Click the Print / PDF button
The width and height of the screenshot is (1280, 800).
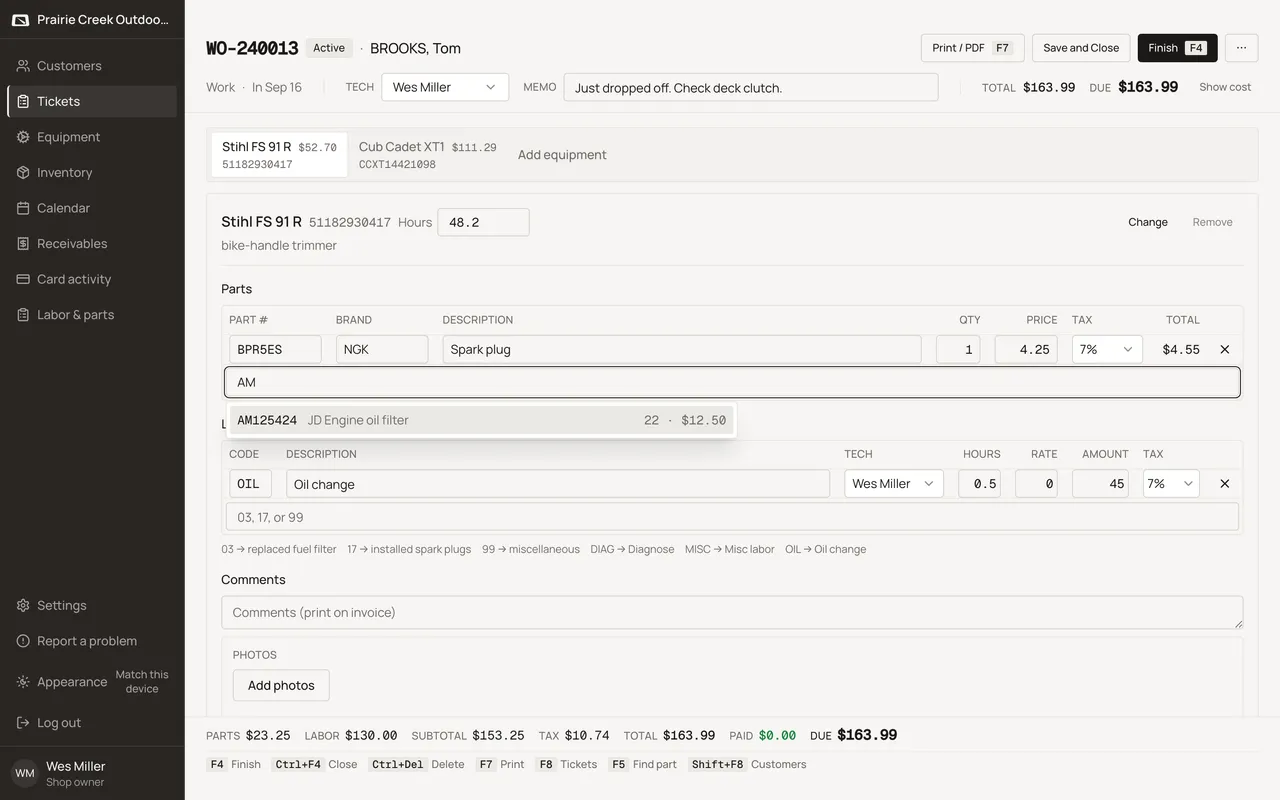[972, 48]
